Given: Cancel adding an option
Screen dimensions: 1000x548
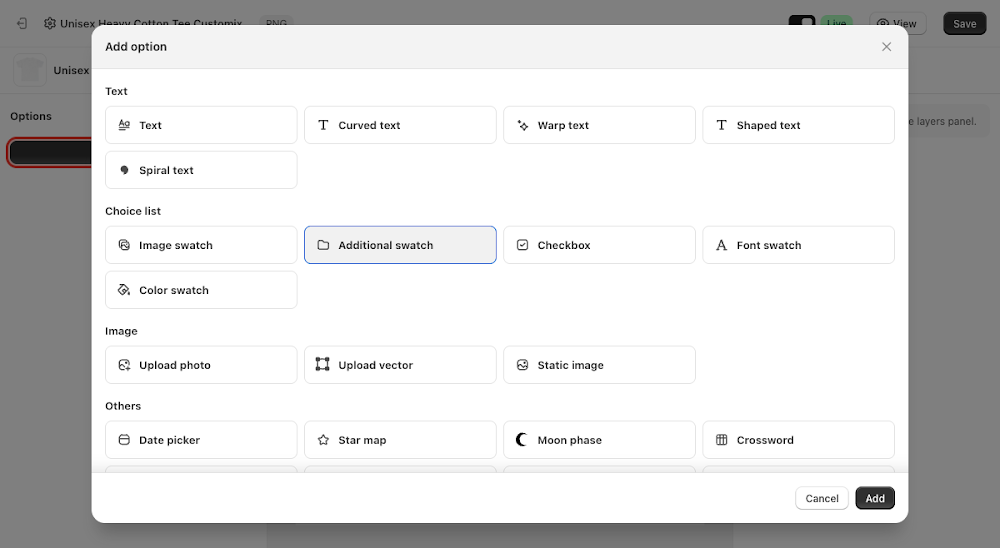Looking at the screenshot, I should (x=821, y=498).
